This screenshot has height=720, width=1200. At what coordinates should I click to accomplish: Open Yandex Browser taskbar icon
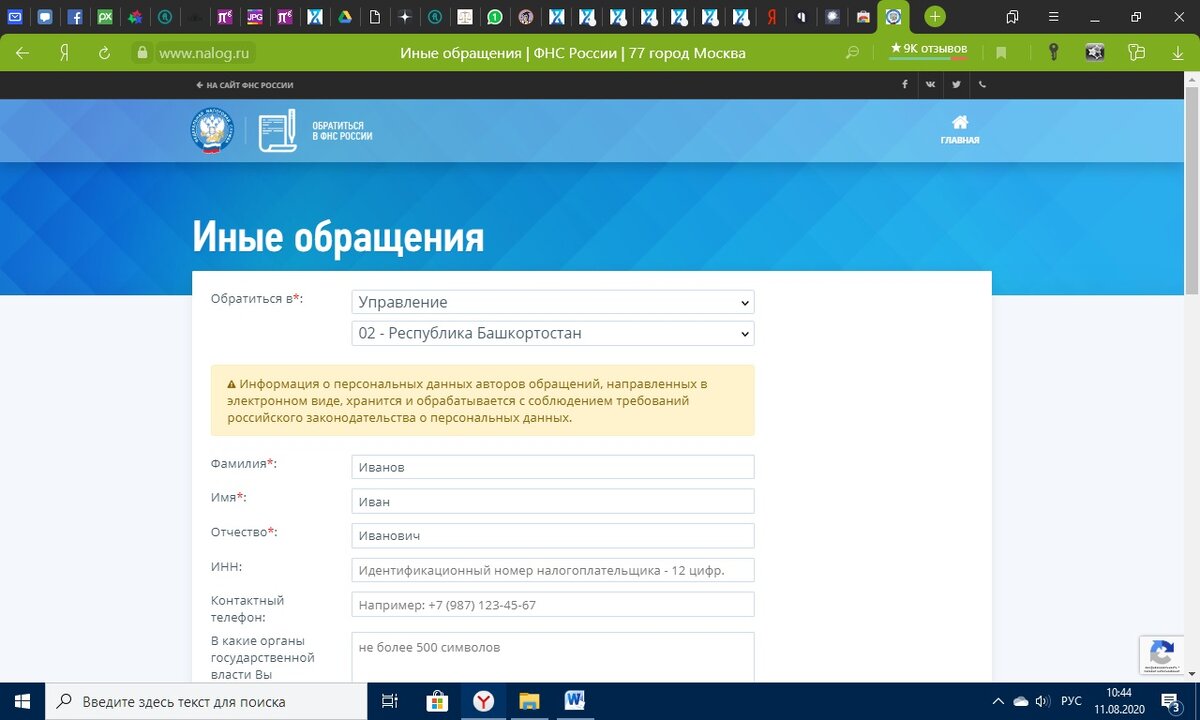483,701
